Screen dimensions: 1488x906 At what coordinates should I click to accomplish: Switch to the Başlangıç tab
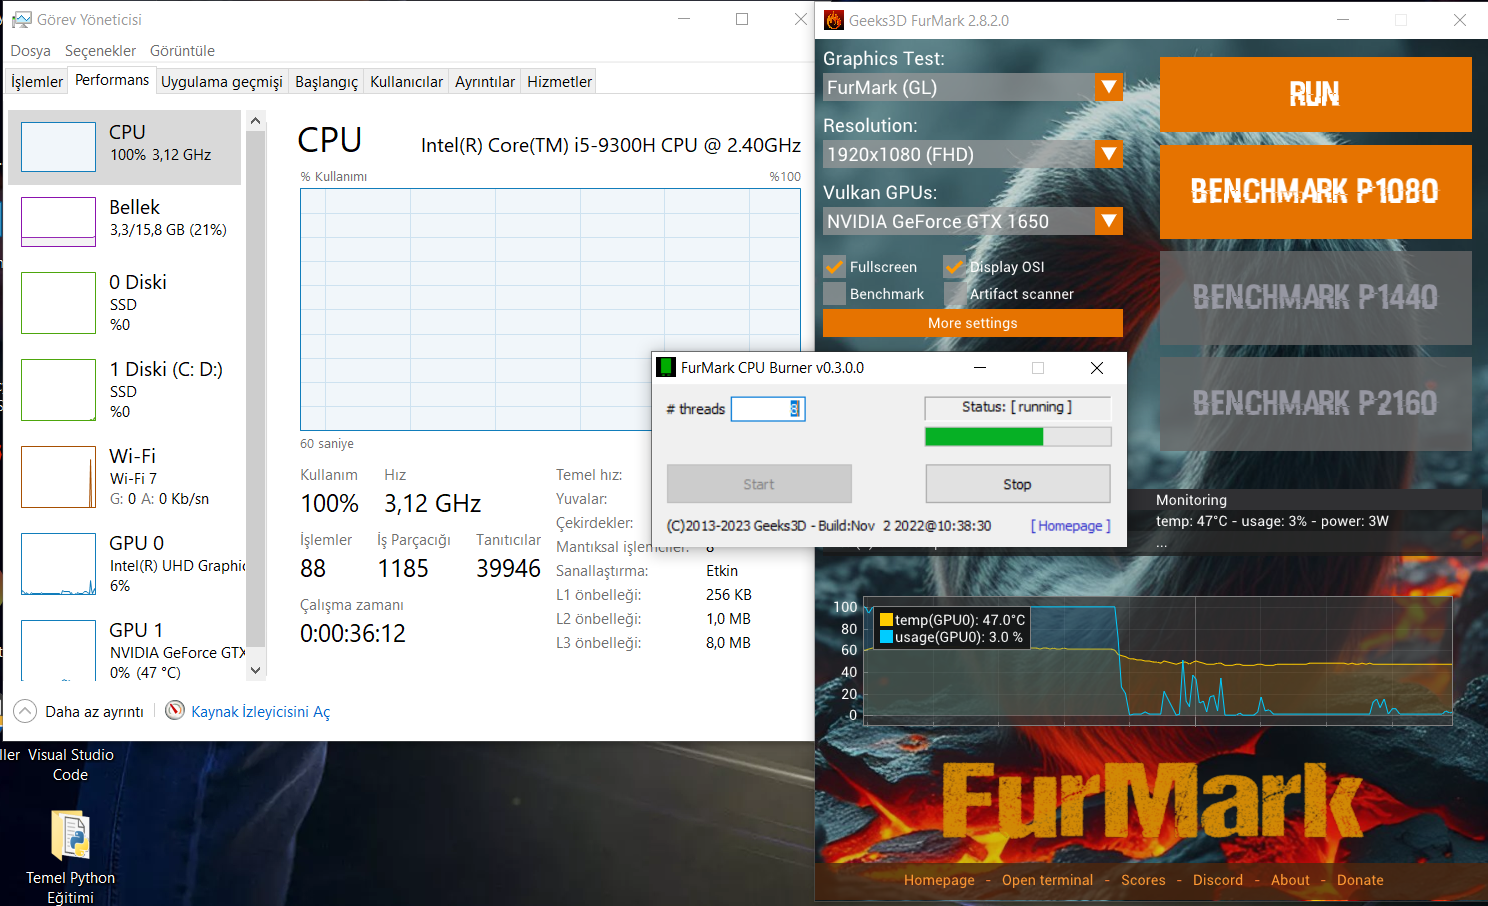pyautogui.click(x=326, y=82)
